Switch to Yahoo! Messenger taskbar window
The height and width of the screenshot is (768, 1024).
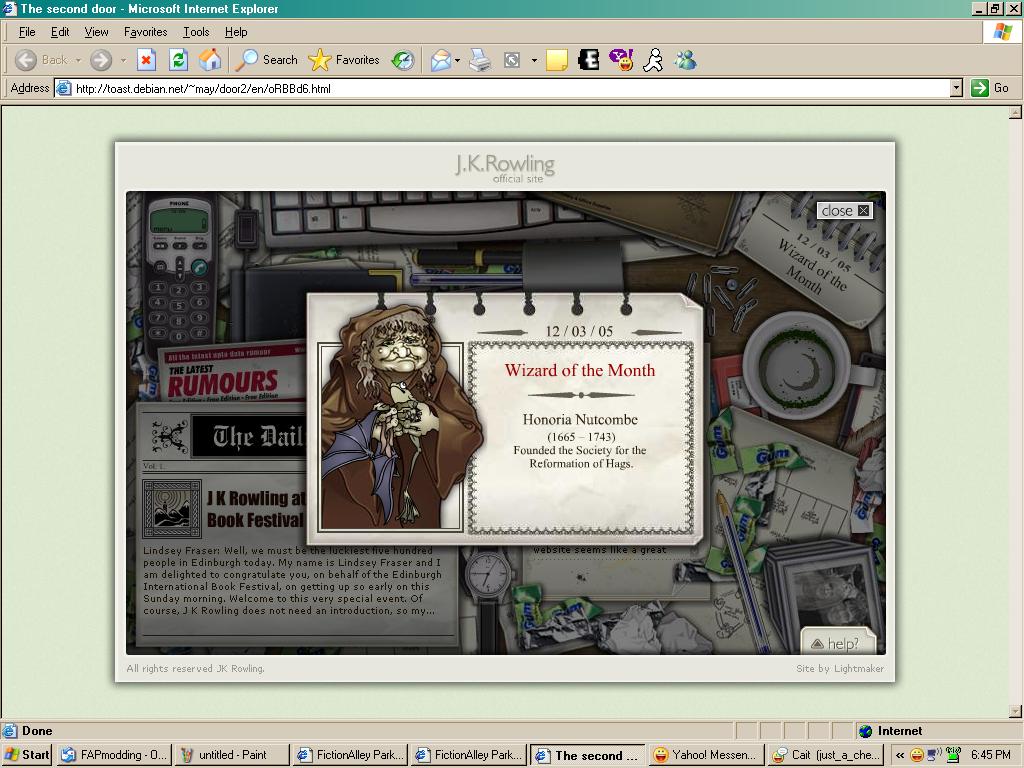click(x=705, y=755)
